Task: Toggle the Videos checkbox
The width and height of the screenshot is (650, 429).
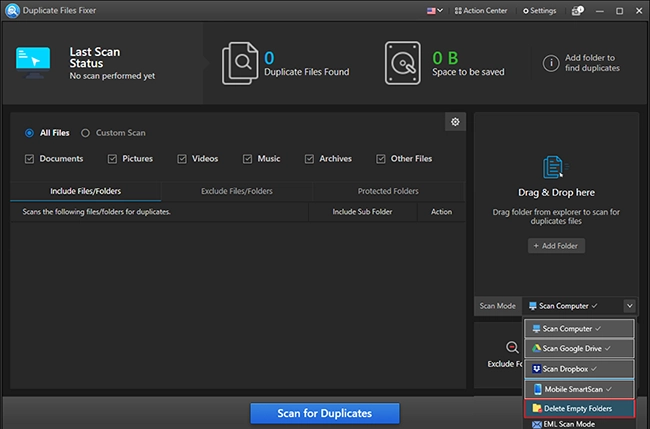Action: (182, 159)
